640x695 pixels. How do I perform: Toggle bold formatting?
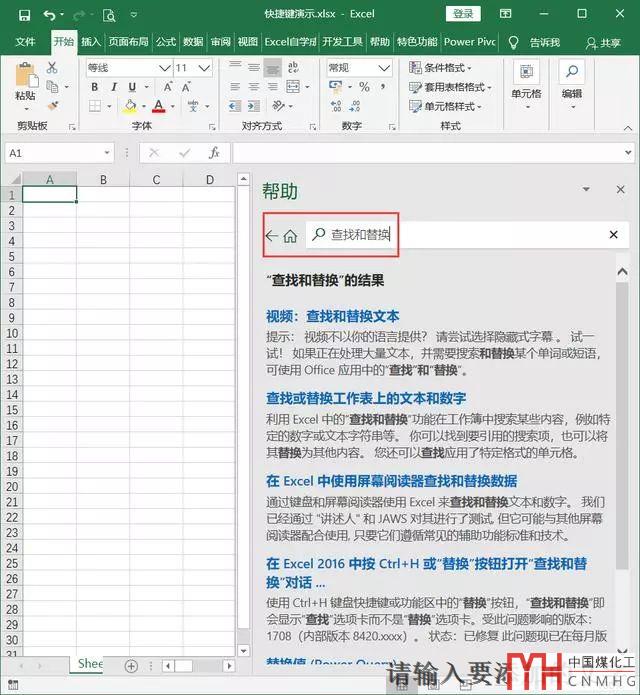point(95,87)
